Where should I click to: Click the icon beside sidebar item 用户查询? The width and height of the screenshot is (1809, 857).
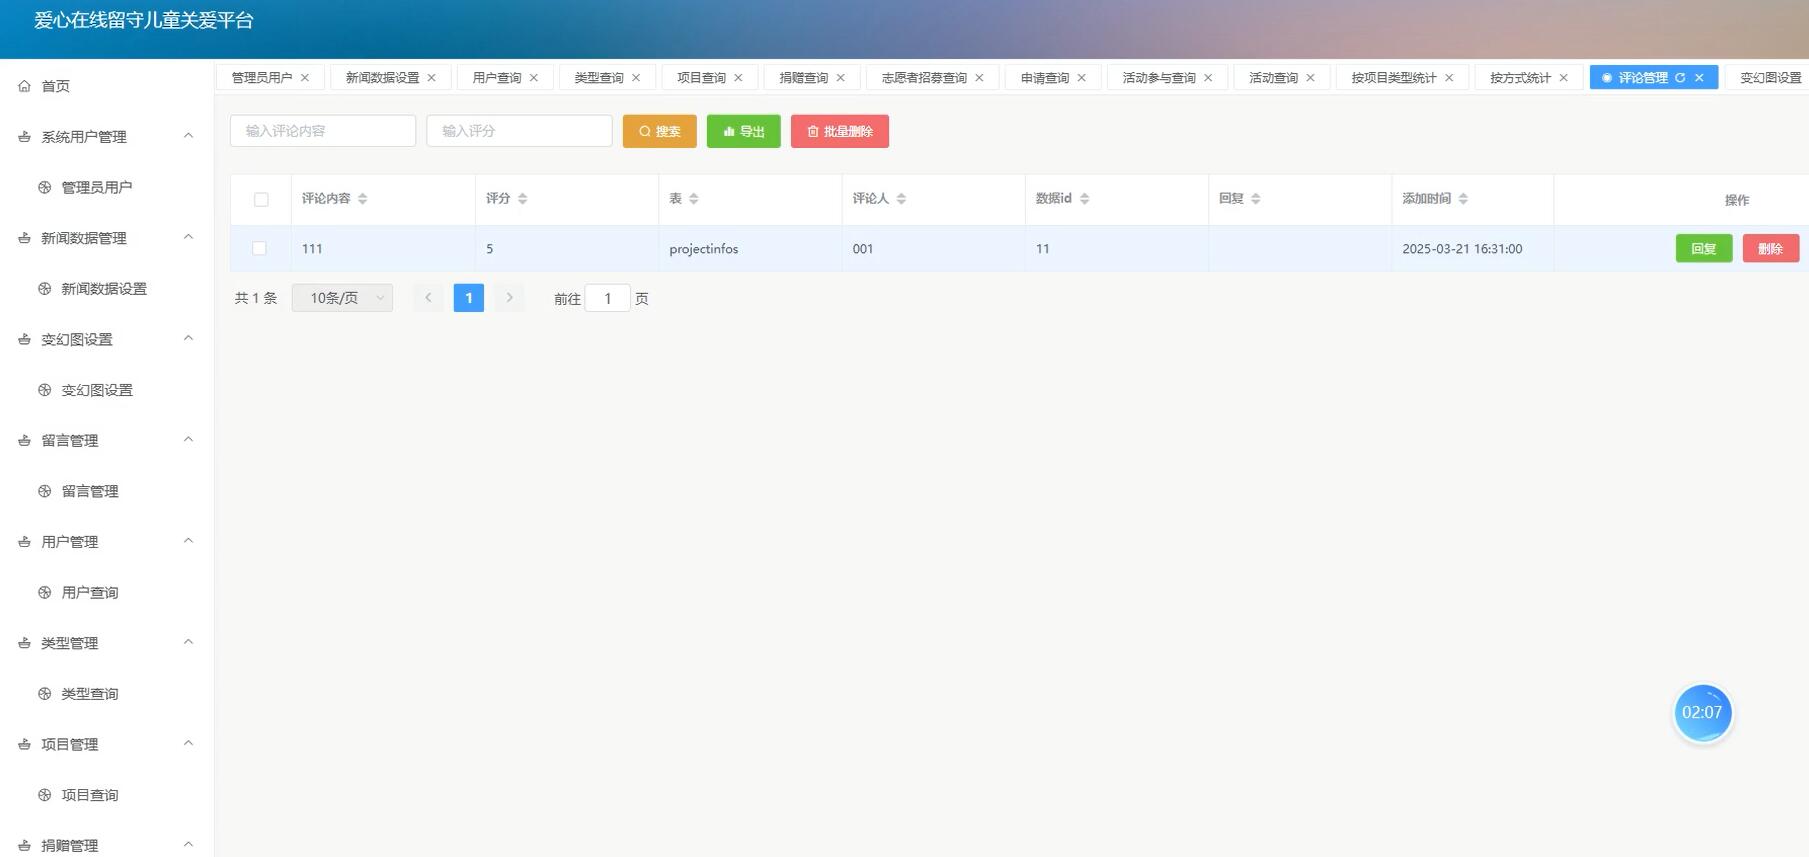coord(44,592)
